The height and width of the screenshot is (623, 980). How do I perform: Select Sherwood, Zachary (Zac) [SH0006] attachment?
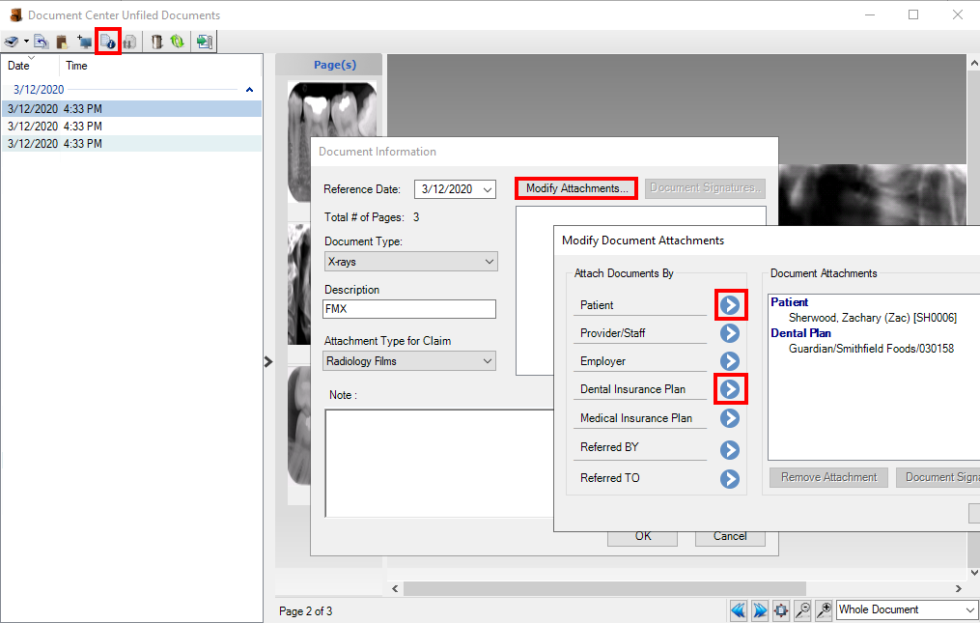[872, 317]
